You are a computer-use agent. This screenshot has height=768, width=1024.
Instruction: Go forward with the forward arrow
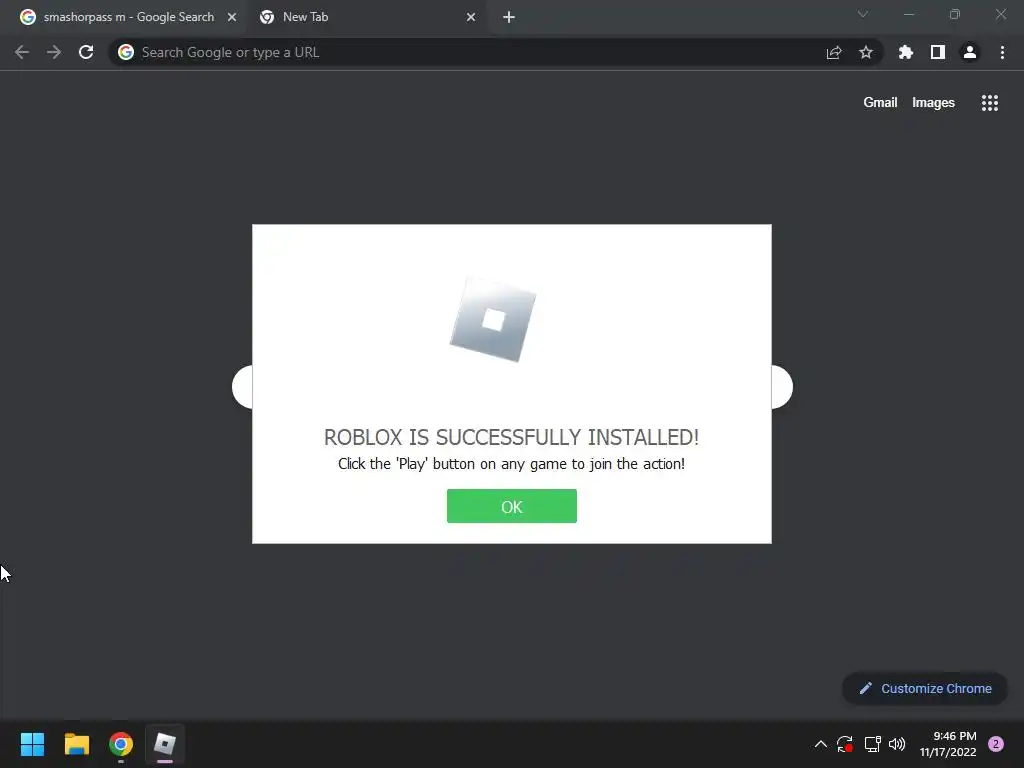point(54,52)
